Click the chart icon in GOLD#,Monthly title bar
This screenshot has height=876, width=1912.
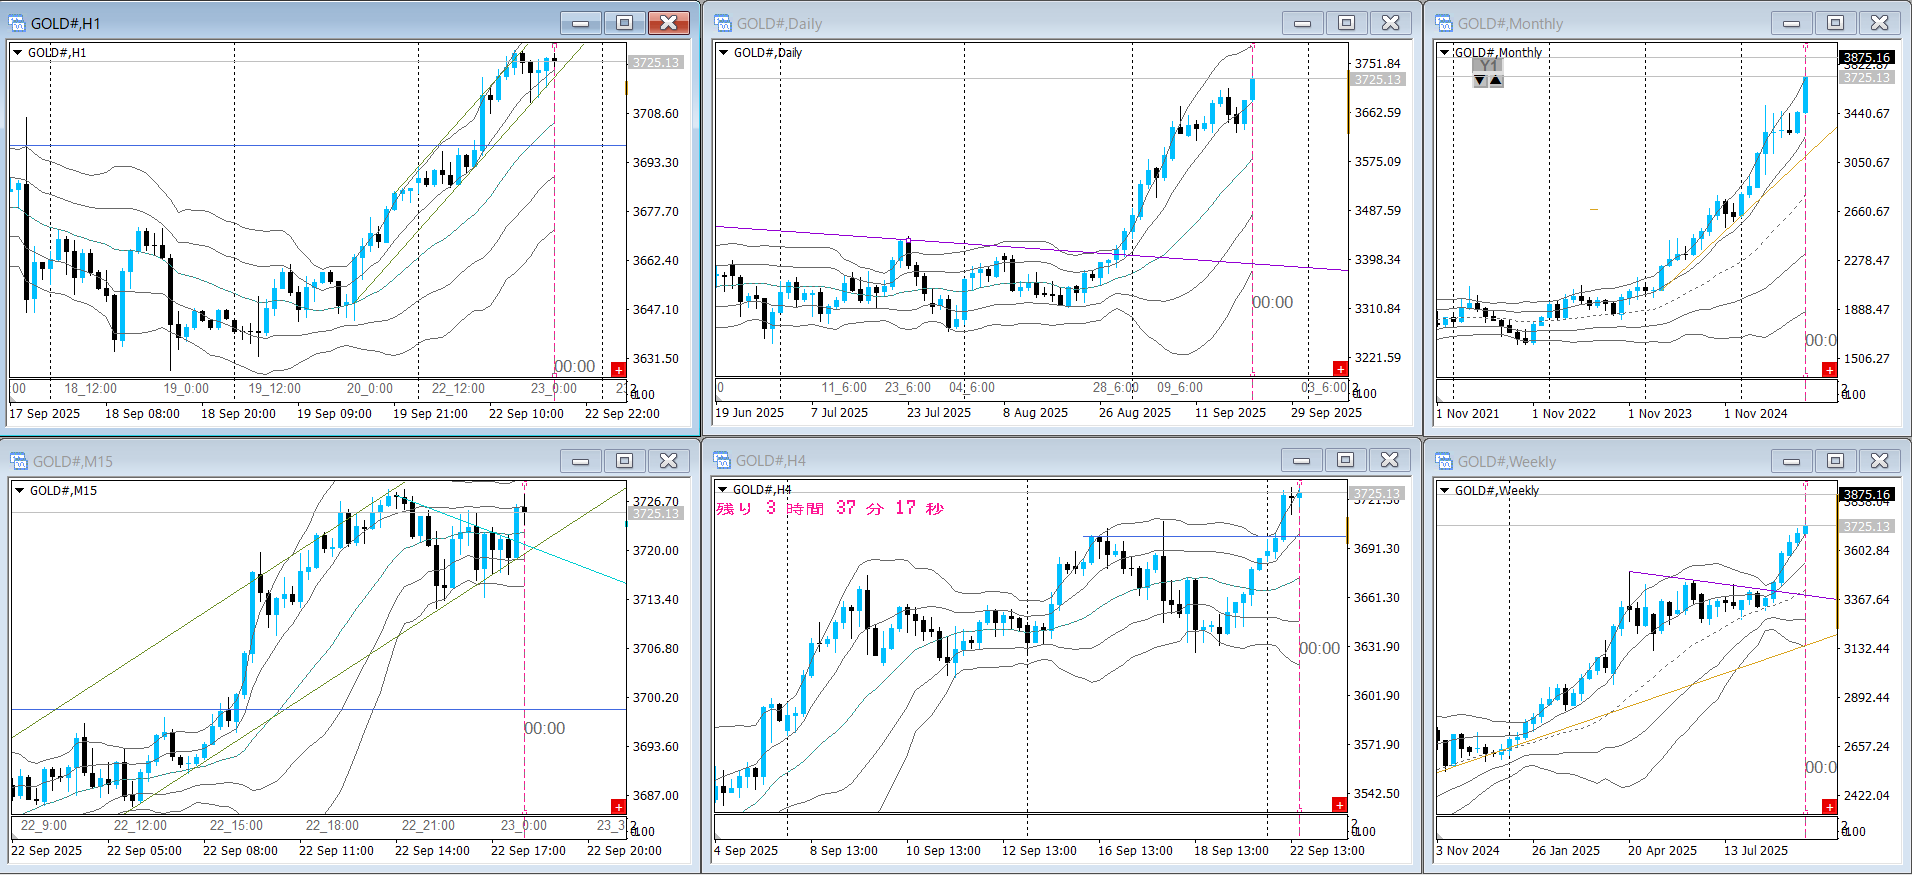[x=1444, y=23]
